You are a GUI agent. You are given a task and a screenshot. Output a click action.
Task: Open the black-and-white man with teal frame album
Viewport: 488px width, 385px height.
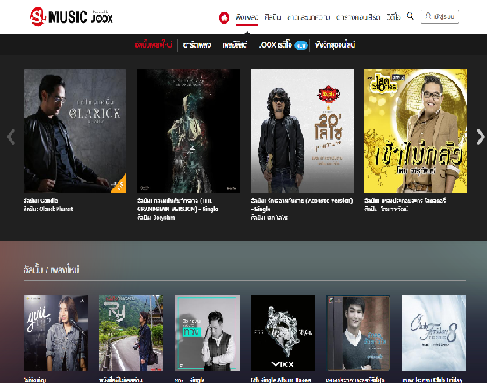coord(207,333)
